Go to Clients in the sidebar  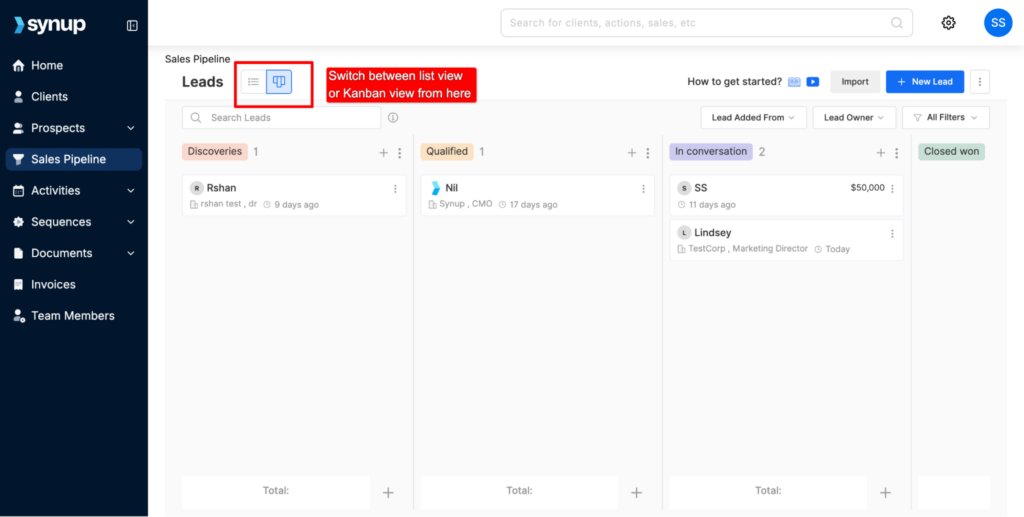coord(49,97)
